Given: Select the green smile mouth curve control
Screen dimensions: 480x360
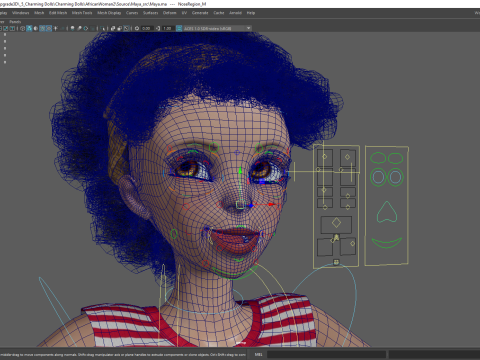Looking at the screenshot, I should [x=387, y=243].
